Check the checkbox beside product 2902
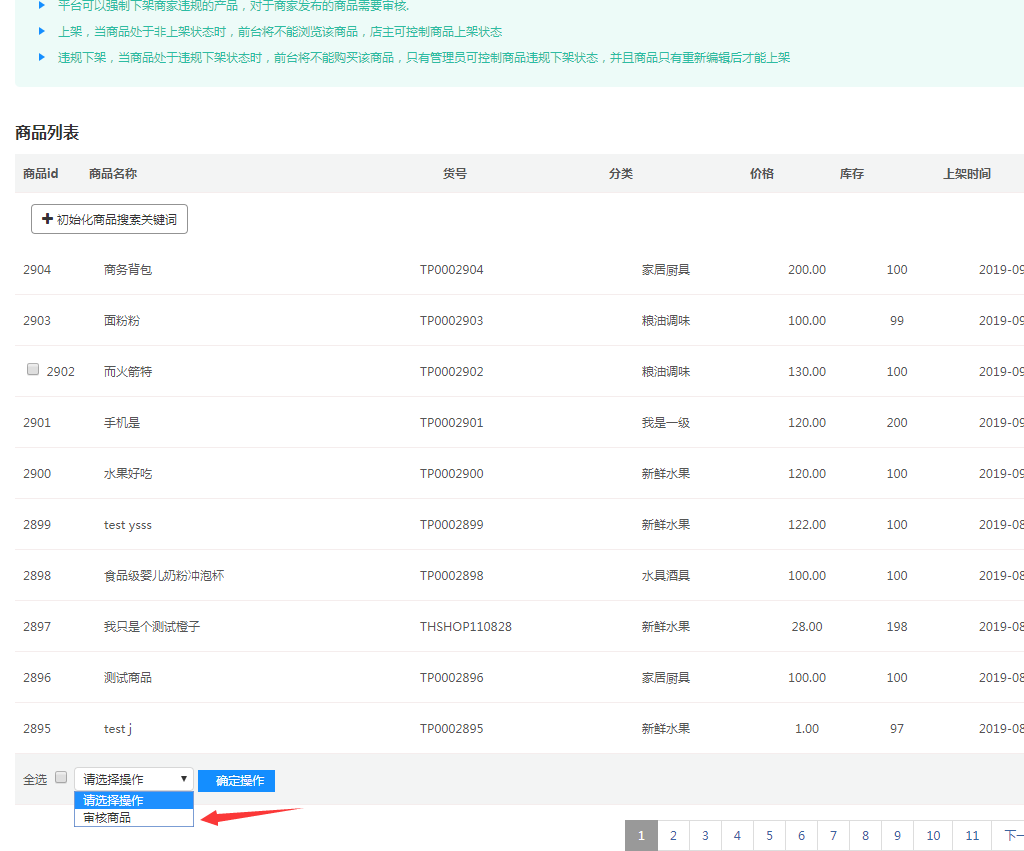 pos(33,370)
